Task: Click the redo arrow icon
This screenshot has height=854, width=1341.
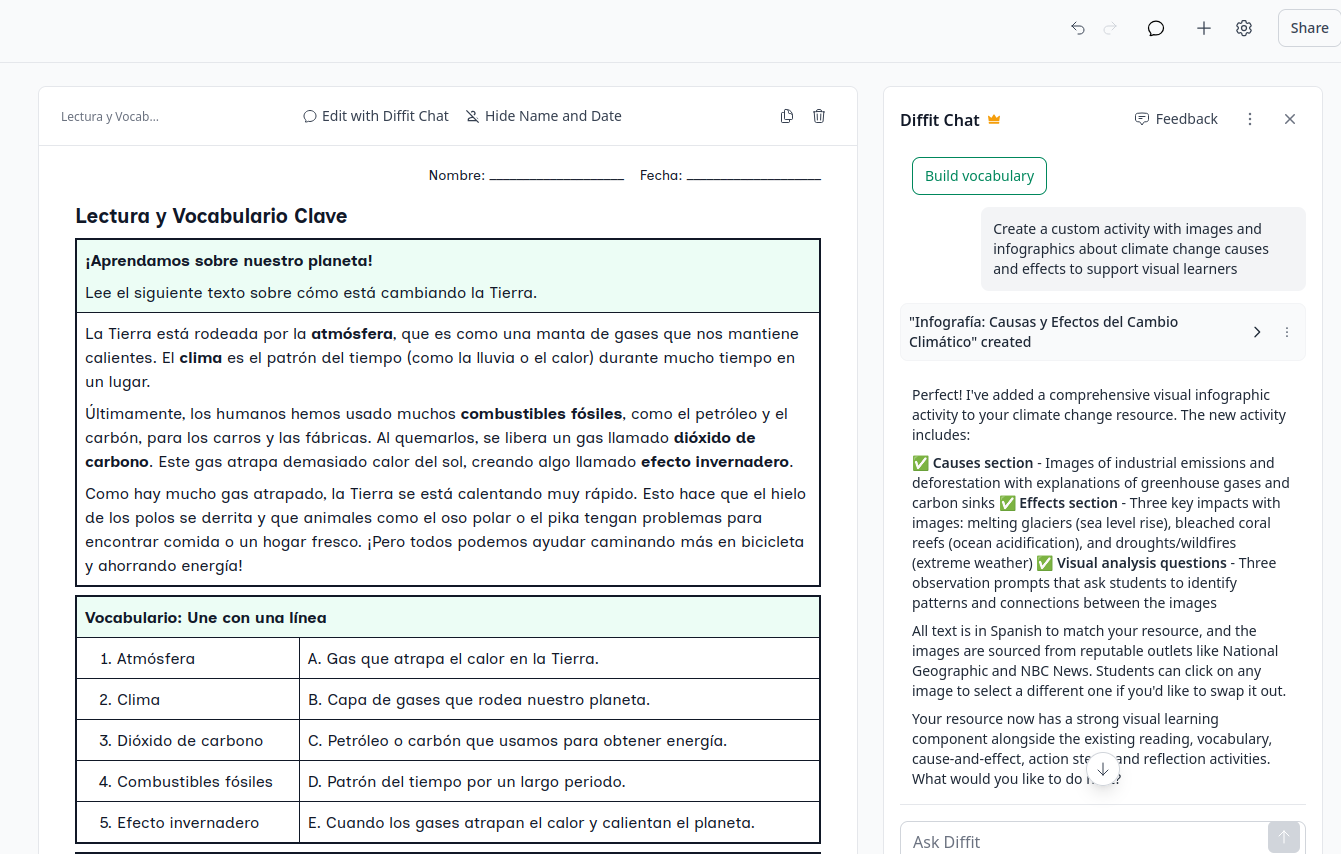Action: point(1110,28)
